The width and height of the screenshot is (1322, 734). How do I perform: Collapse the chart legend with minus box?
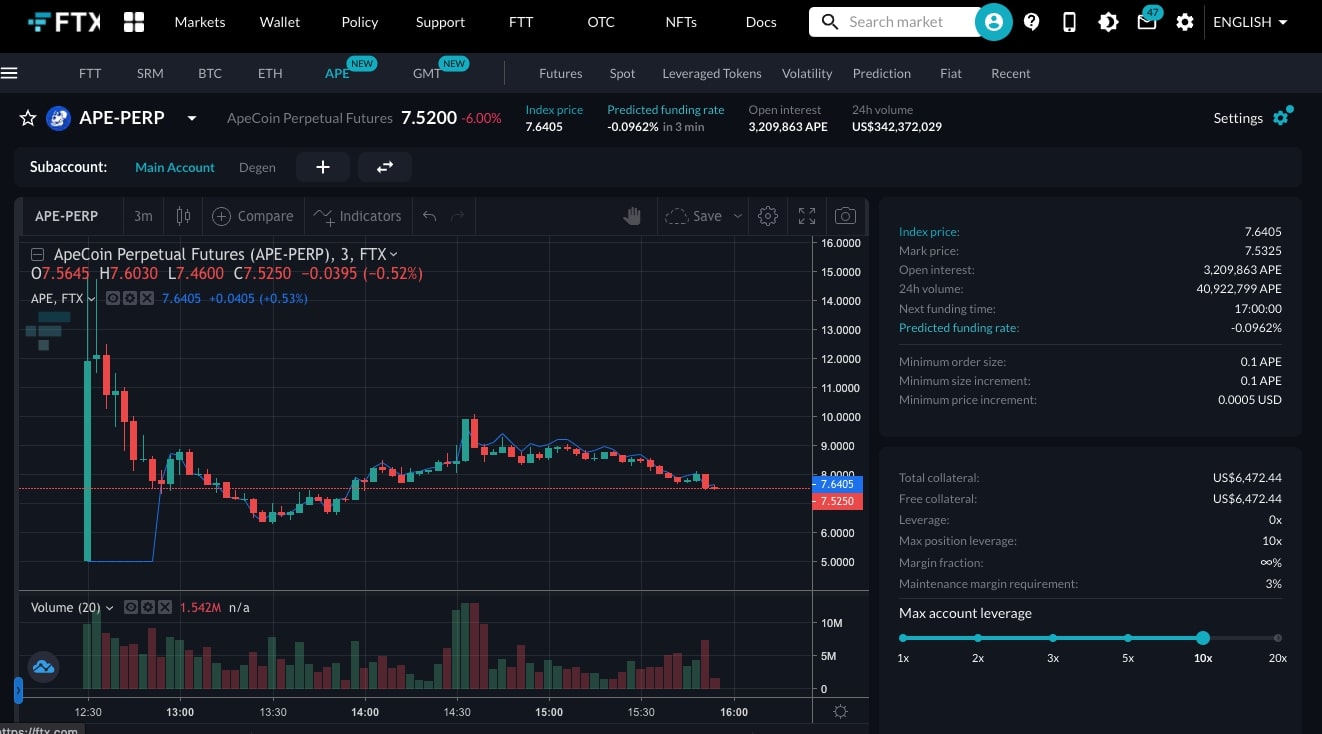point(38,254)
